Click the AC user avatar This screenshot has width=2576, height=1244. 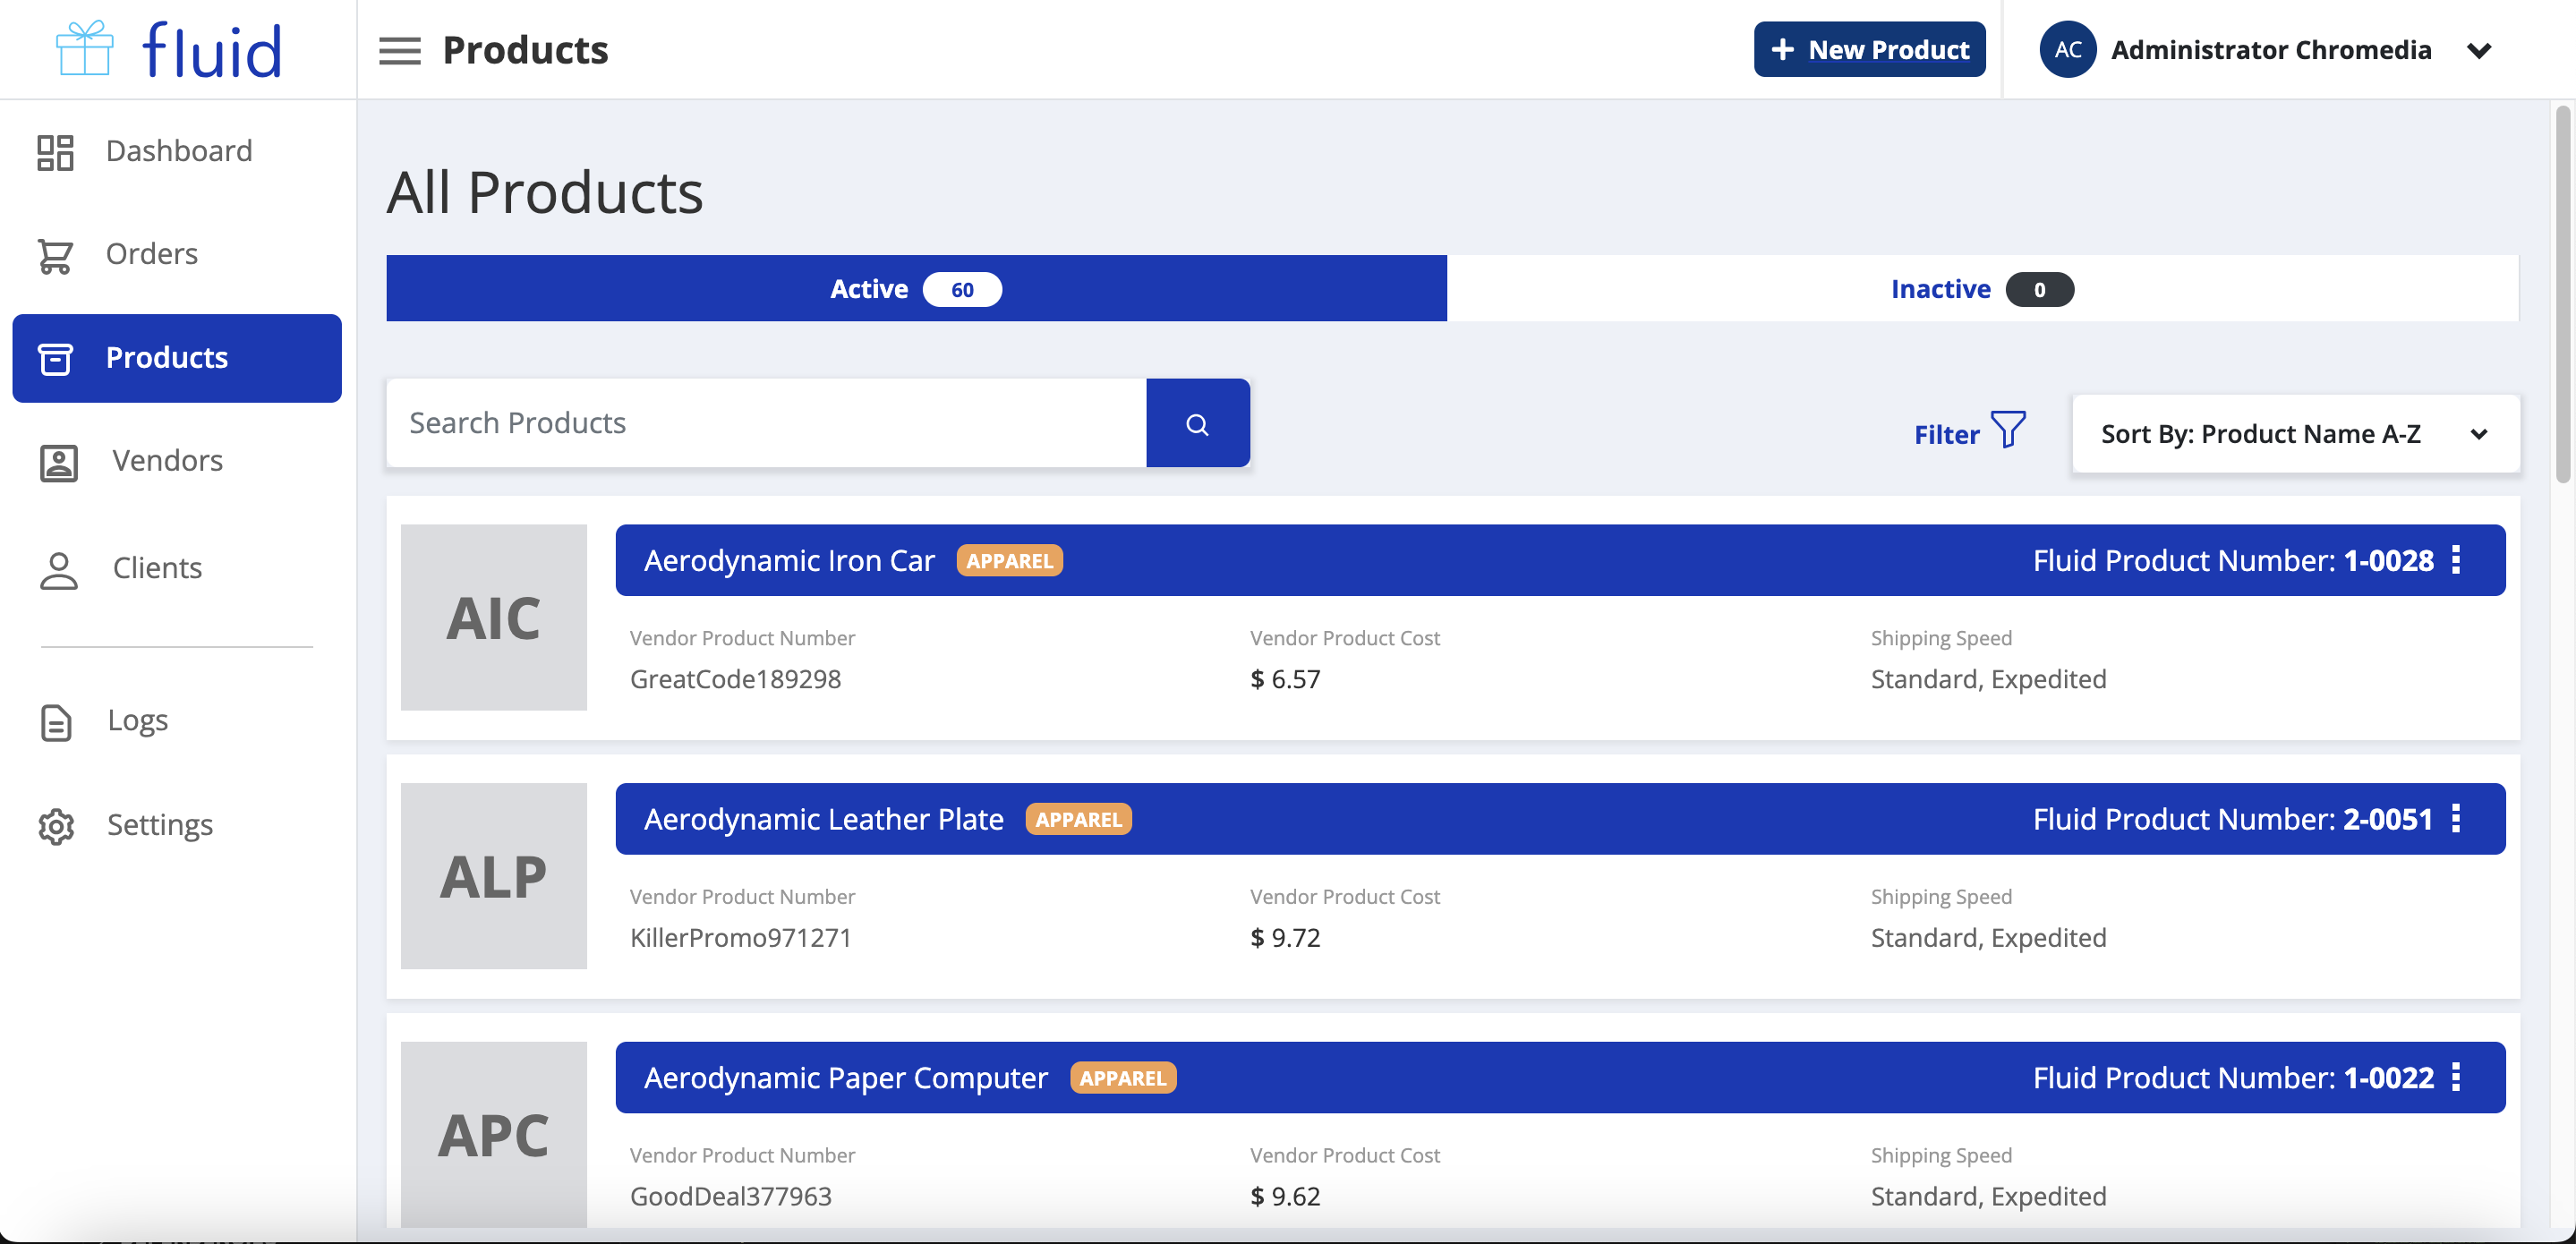coord(2067,50)
